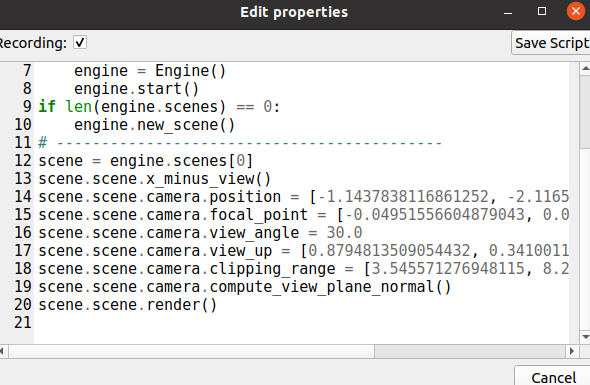This screenshot has height=385, width=590.
Task: Click the horizontal scrollbar thumb
Action: coord(192,351)
